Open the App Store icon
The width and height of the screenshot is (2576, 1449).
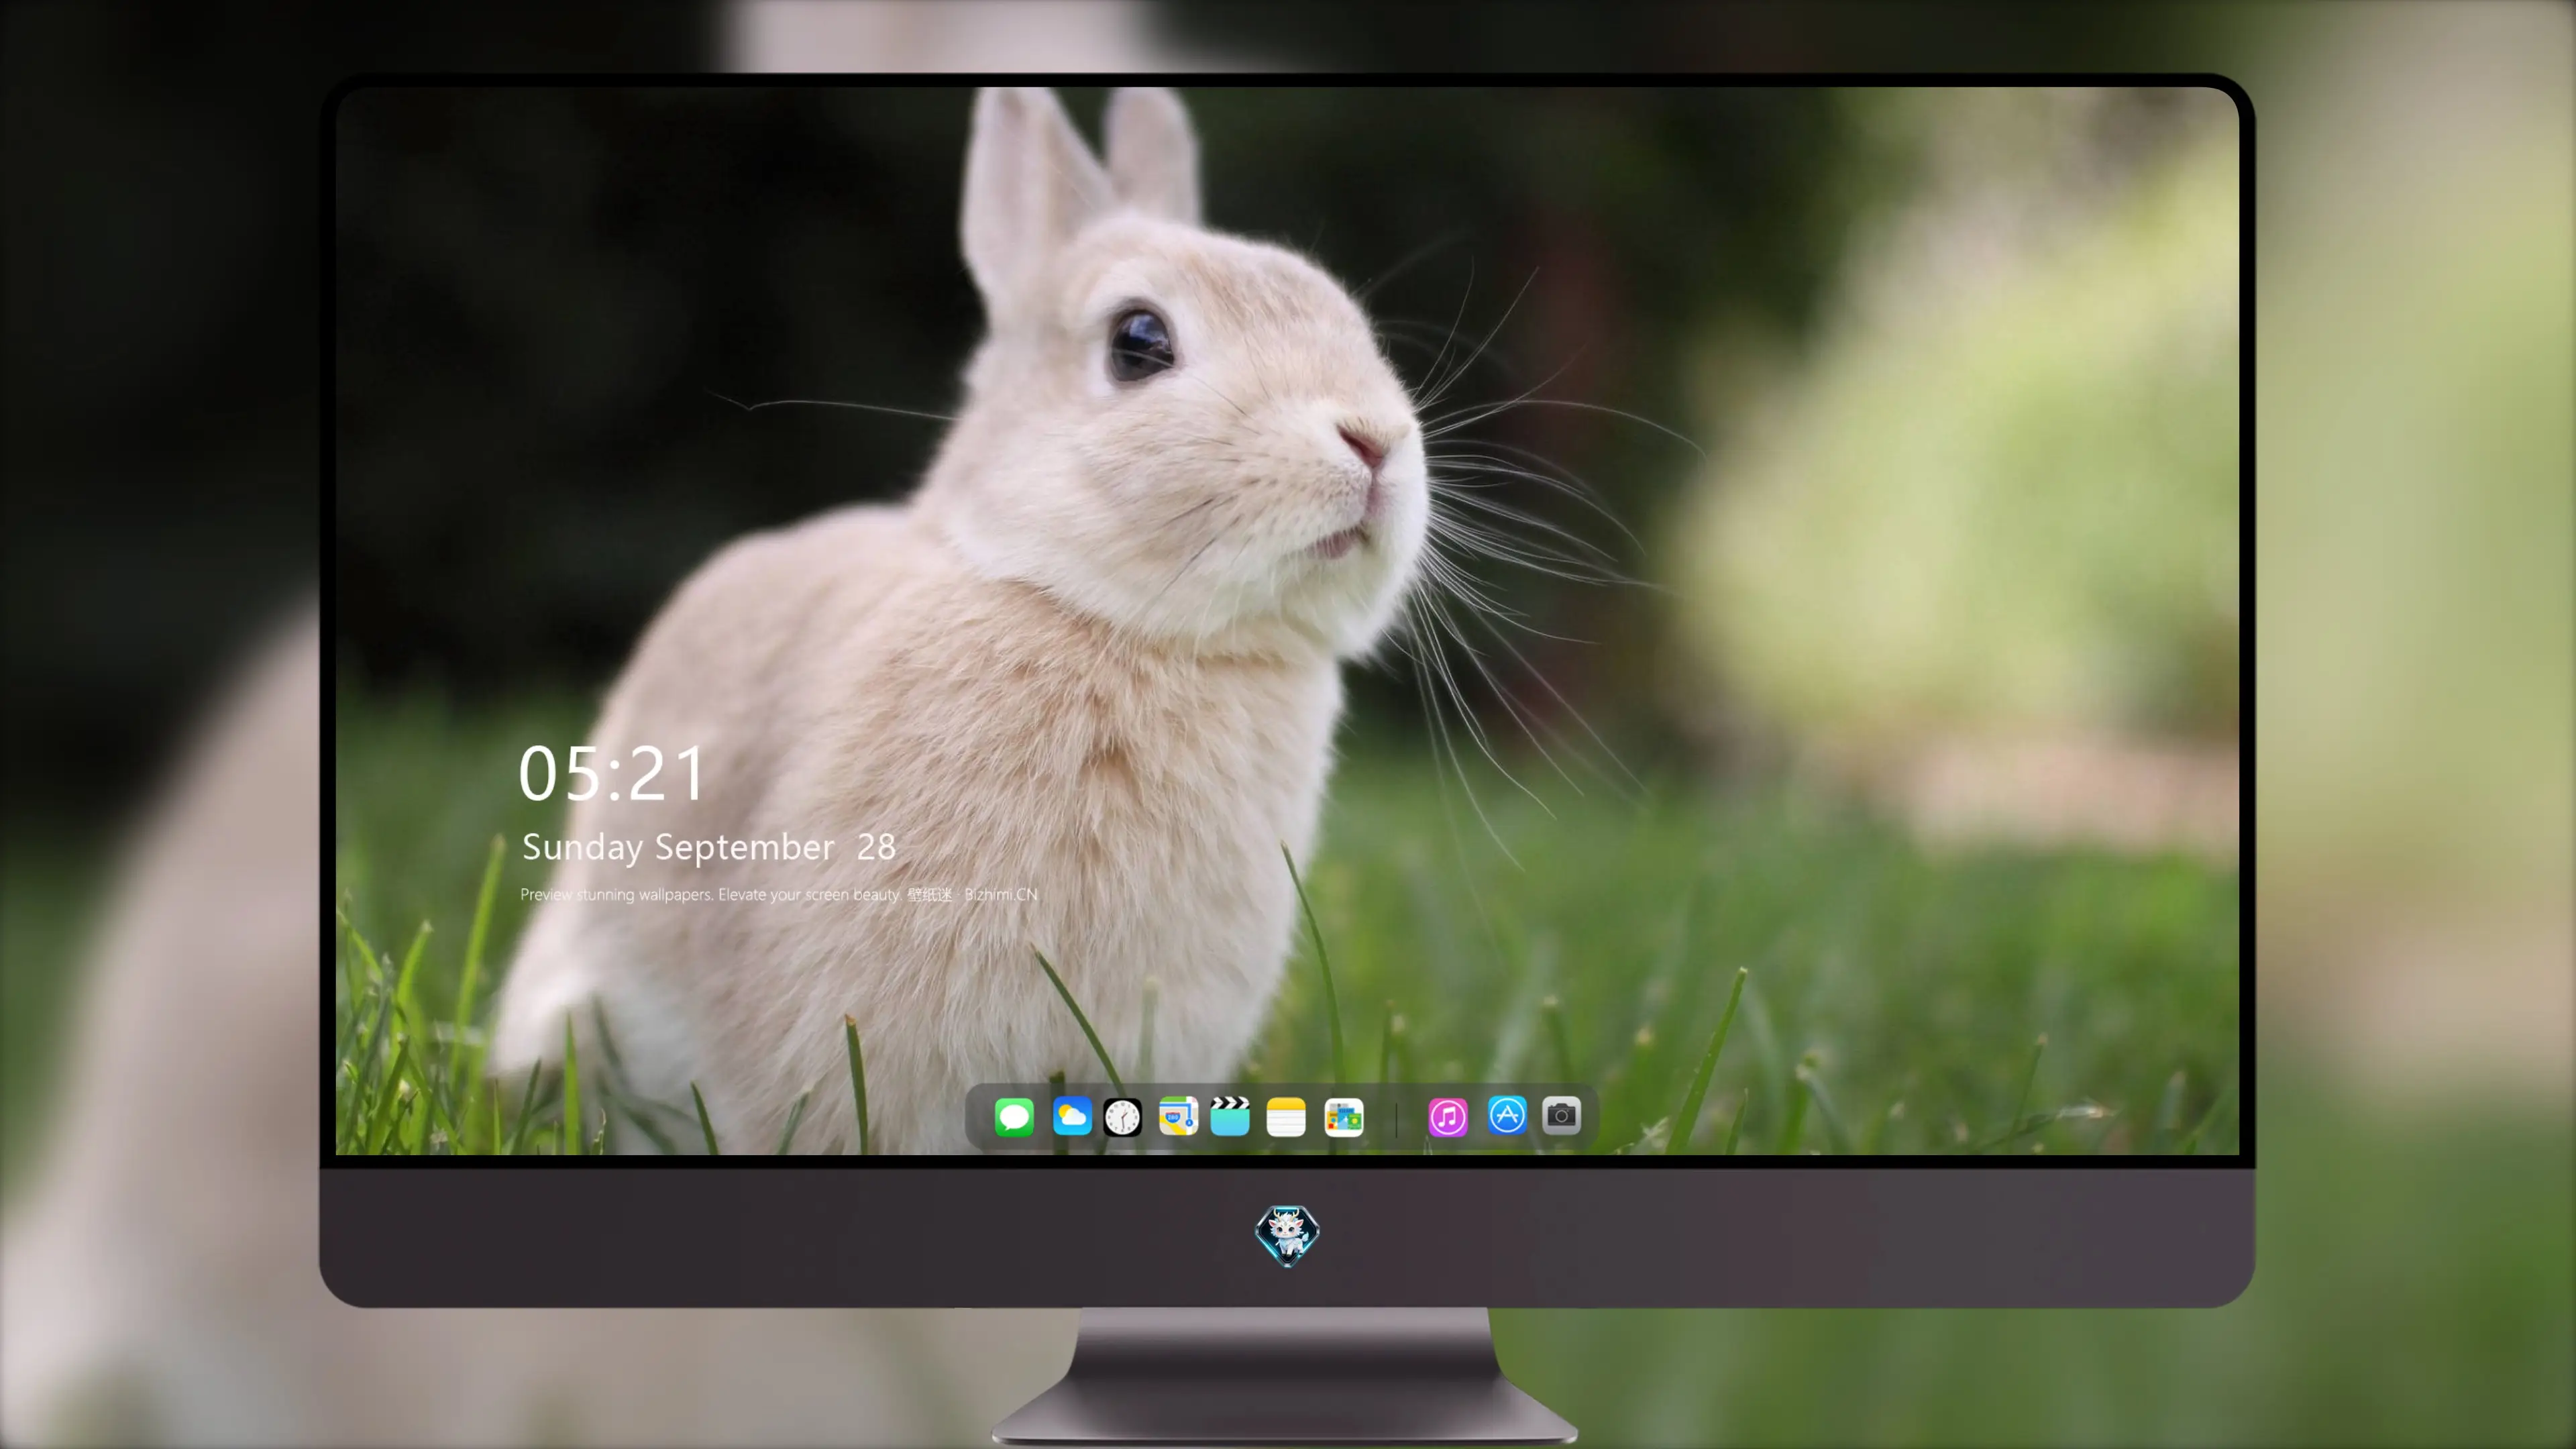(x=1507, y=1115)
